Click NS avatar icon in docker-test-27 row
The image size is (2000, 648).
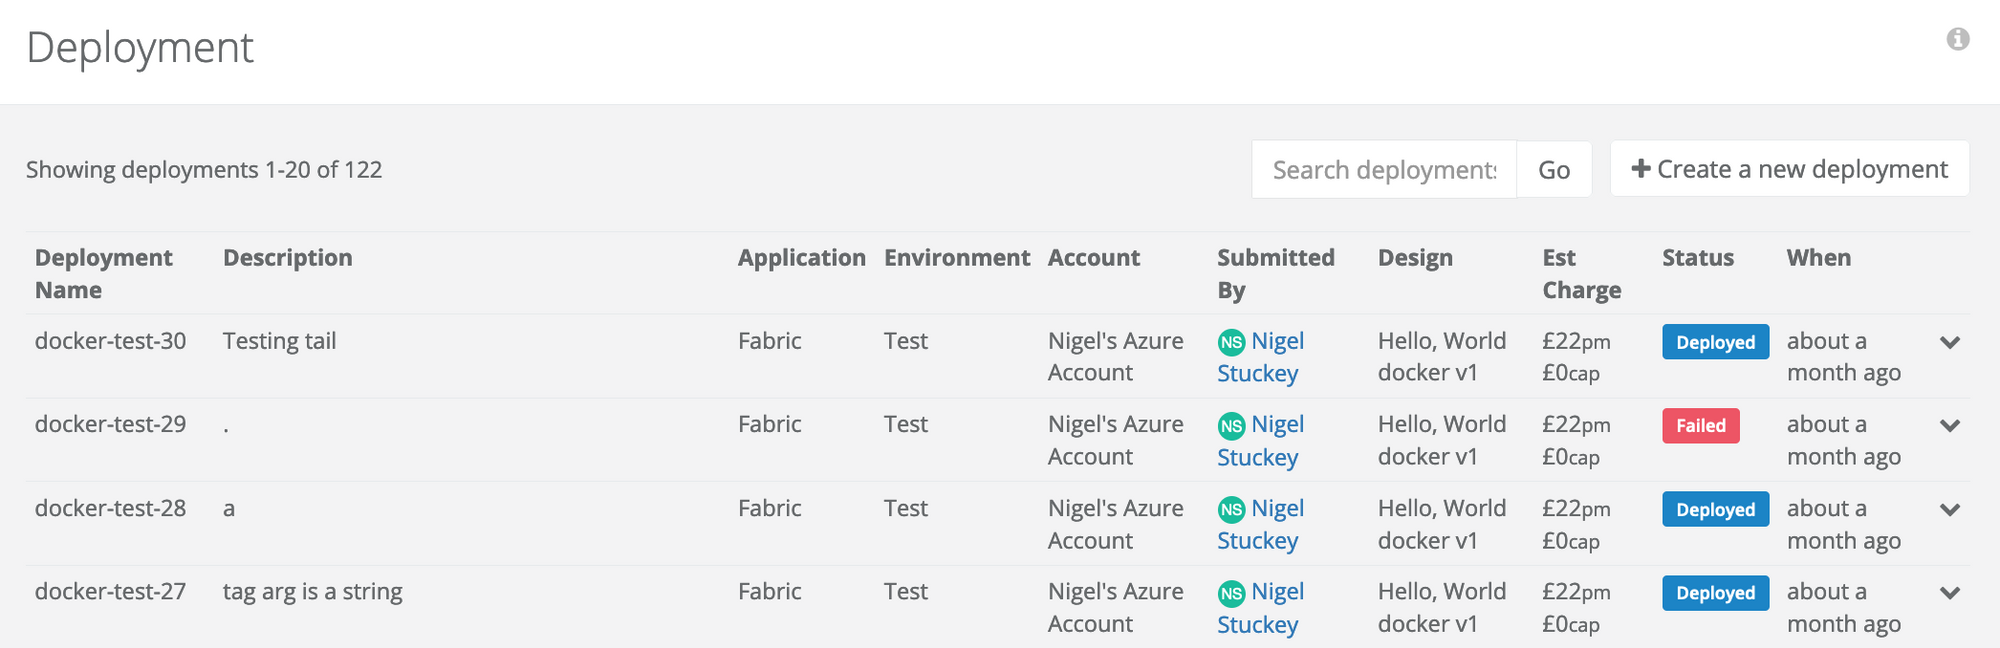point(1231,593)
